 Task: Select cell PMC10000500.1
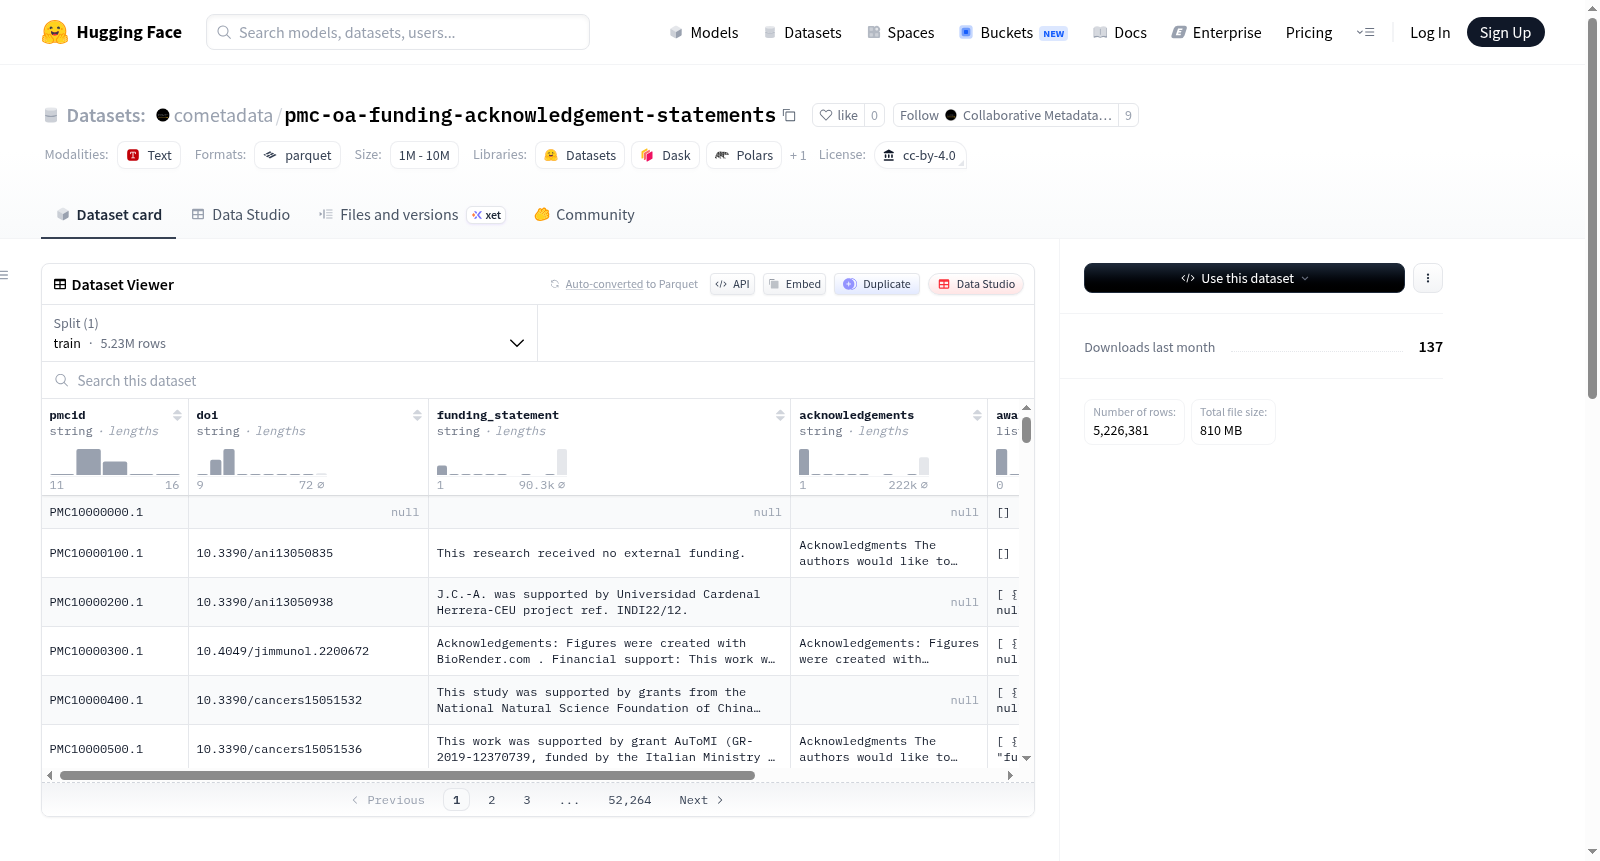115,749
